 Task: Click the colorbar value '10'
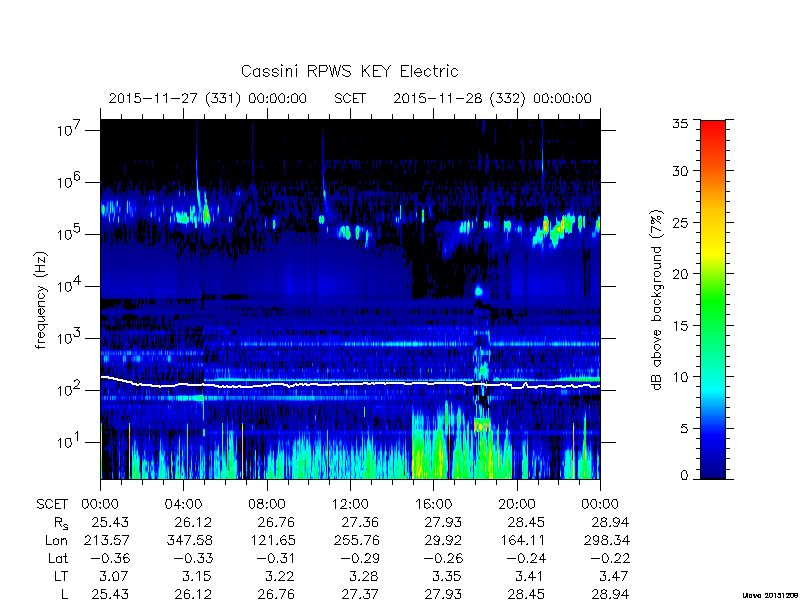click(680, 377)
